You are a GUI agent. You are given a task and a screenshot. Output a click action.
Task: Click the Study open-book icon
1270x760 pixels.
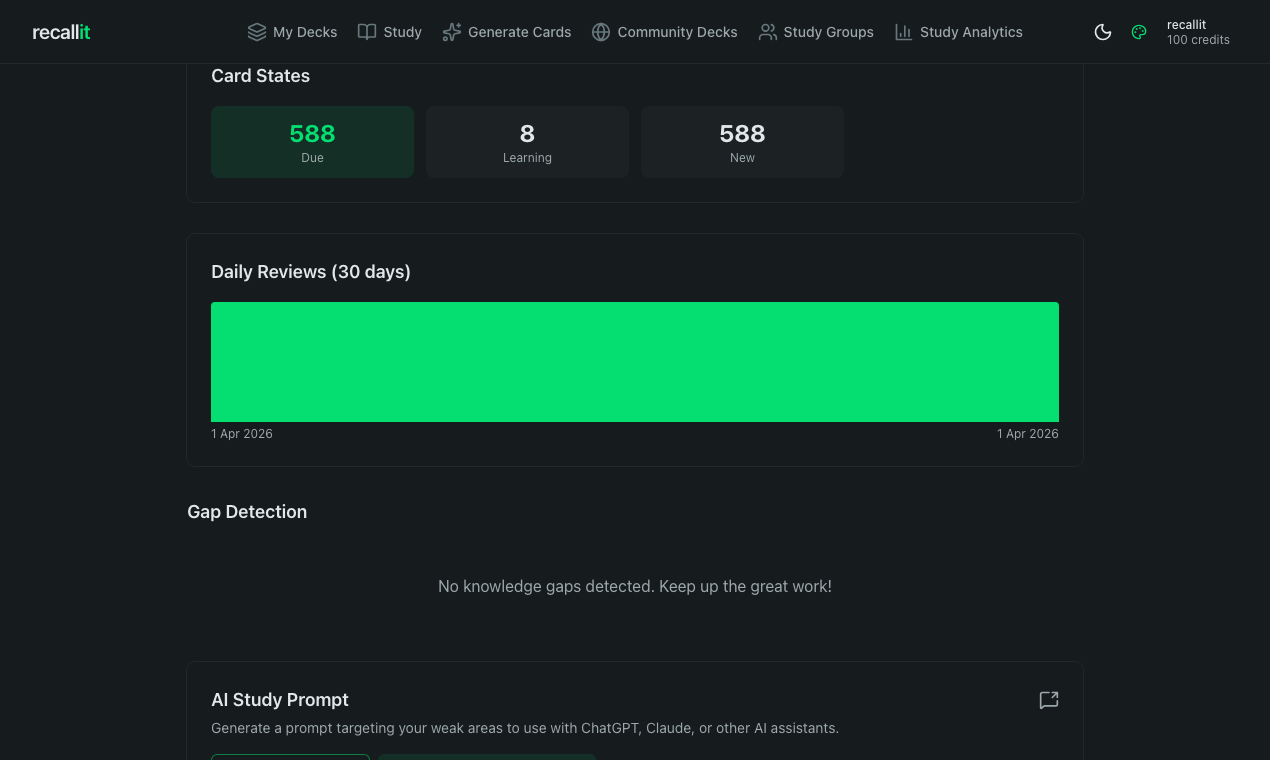tap(366, 31)
